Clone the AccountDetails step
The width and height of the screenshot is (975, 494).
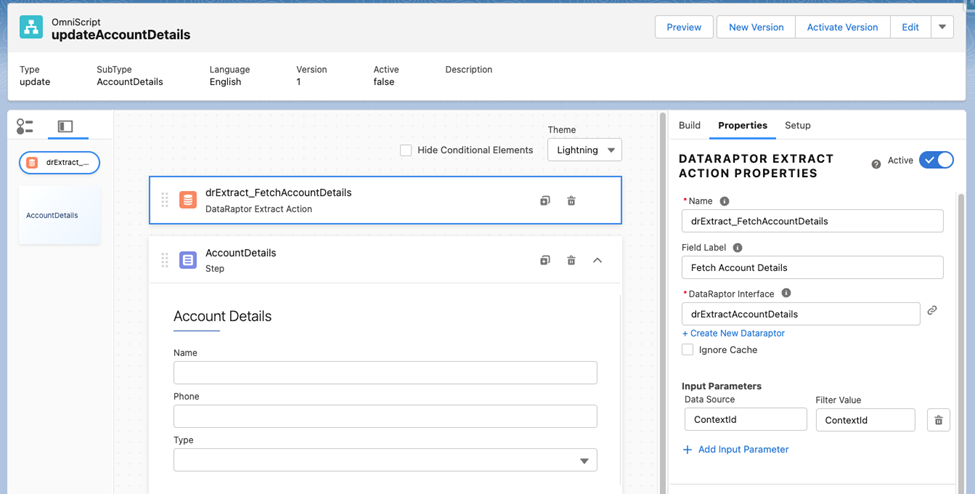point(545,260)
